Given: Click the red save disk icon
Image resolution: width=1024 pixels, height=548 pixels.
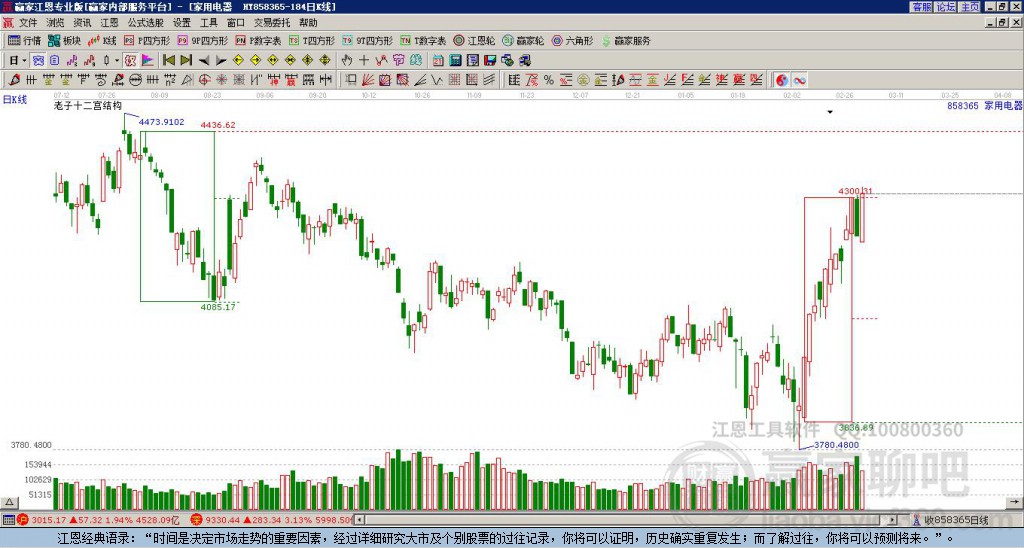Looking at the screenshot, I should pos(490,61).
